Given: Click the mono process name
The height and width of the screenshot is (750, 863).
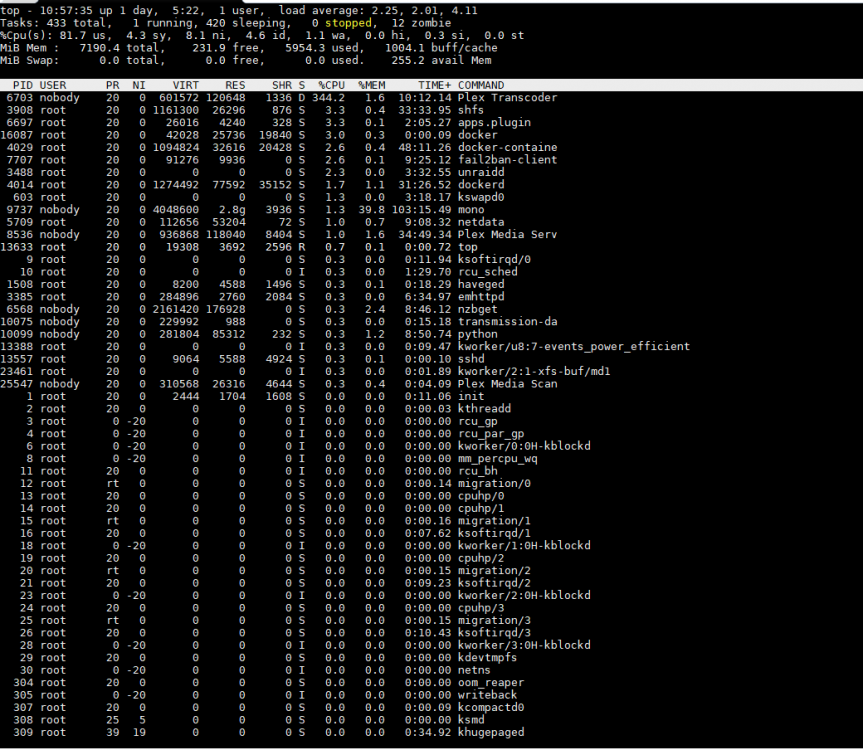Looking at the screenshot, I should pyautogui.click(x=471, y=210).
